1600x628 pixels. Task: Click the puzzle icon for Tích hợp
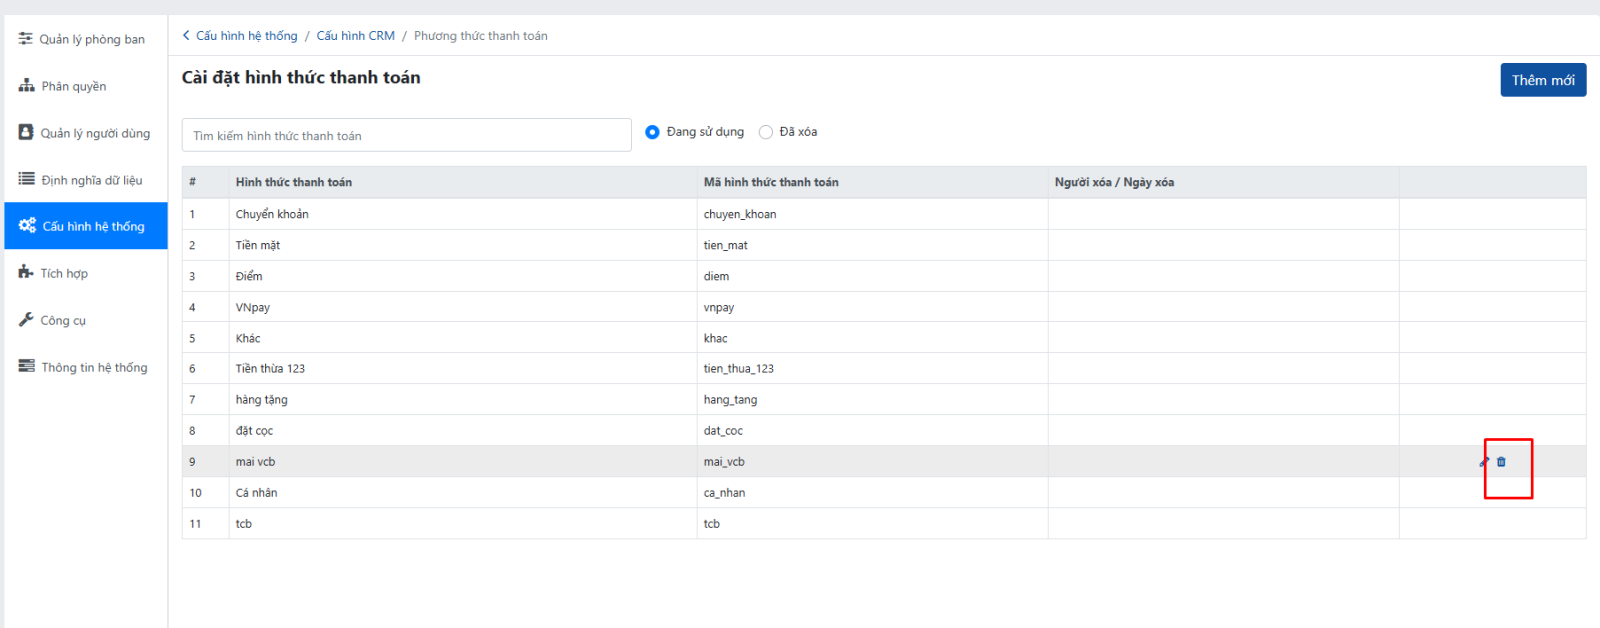click(26, 273)
